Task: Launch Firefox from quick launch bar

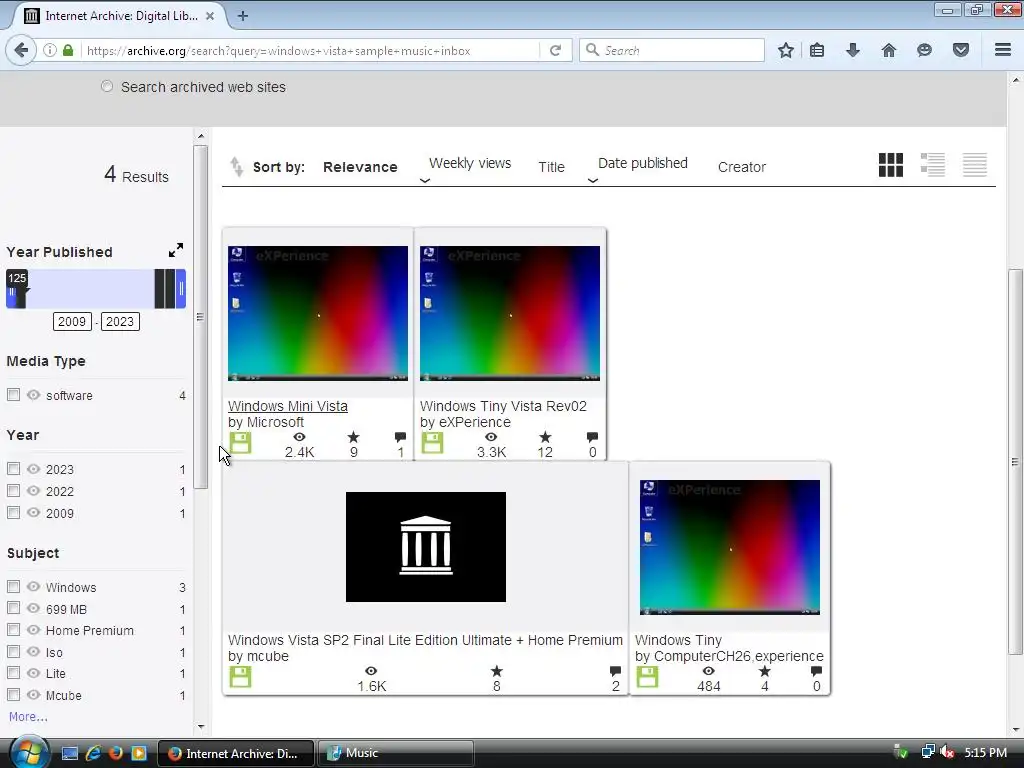Action: (116, 753)
